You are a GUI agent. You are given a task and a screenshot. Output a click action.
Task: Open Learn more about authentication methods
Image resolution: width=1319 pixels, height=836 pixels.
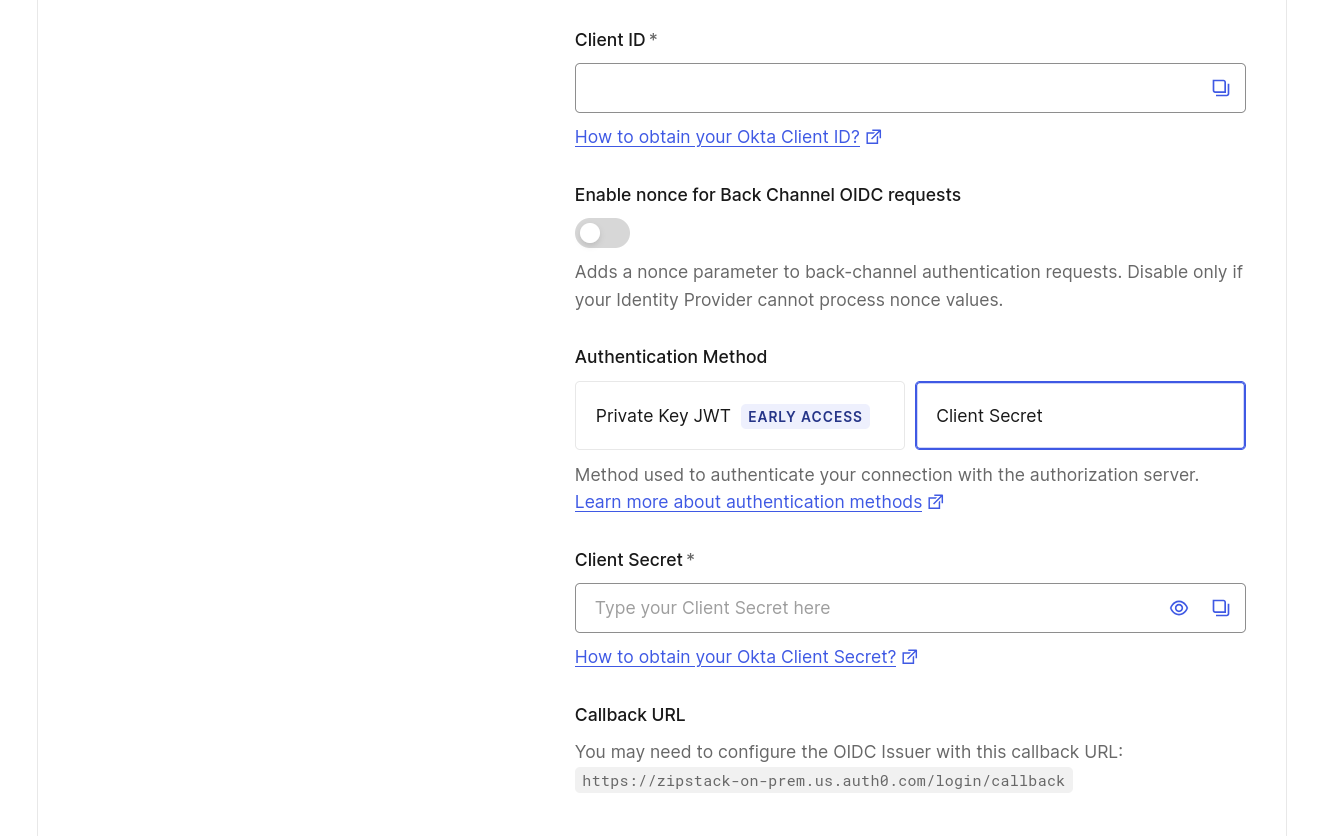748,502
